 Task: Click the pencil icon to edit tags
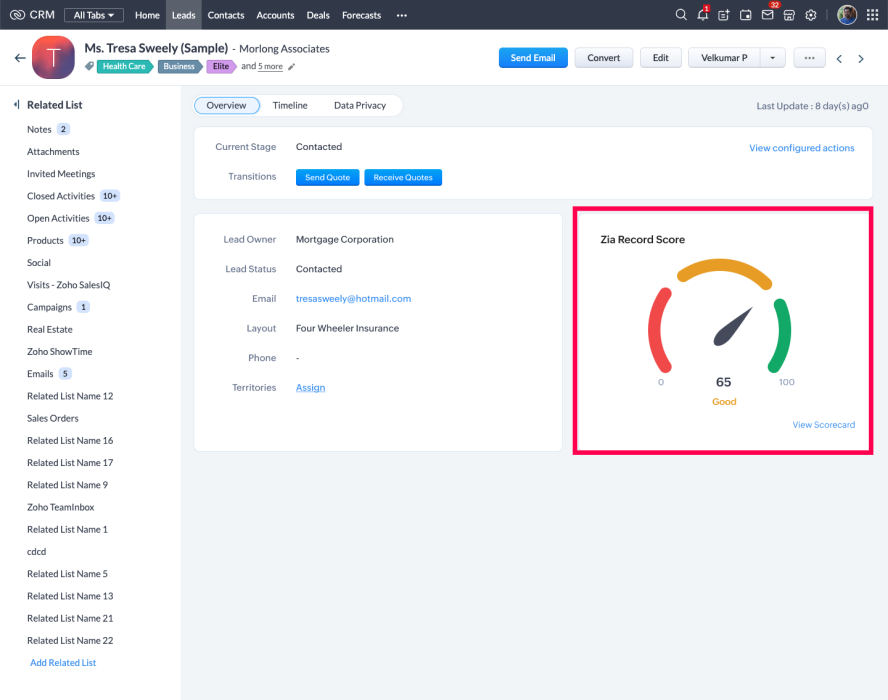tap(292, 67)
